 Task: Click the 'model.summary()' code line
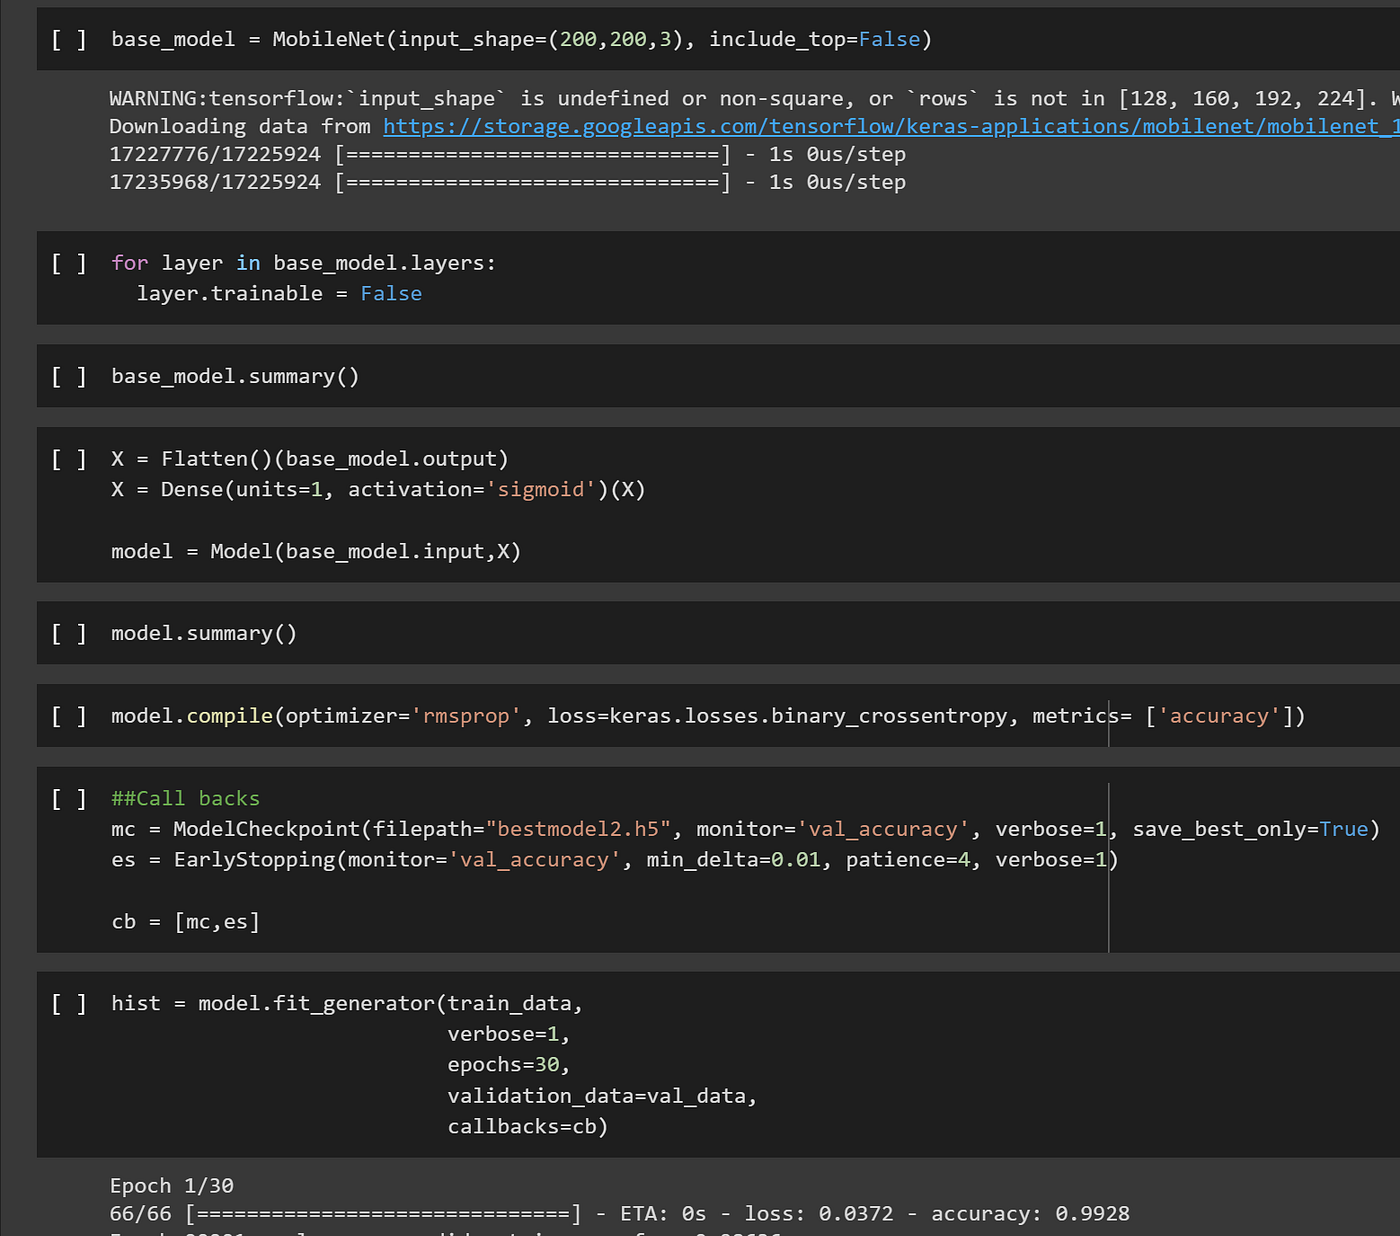point(204,634)
